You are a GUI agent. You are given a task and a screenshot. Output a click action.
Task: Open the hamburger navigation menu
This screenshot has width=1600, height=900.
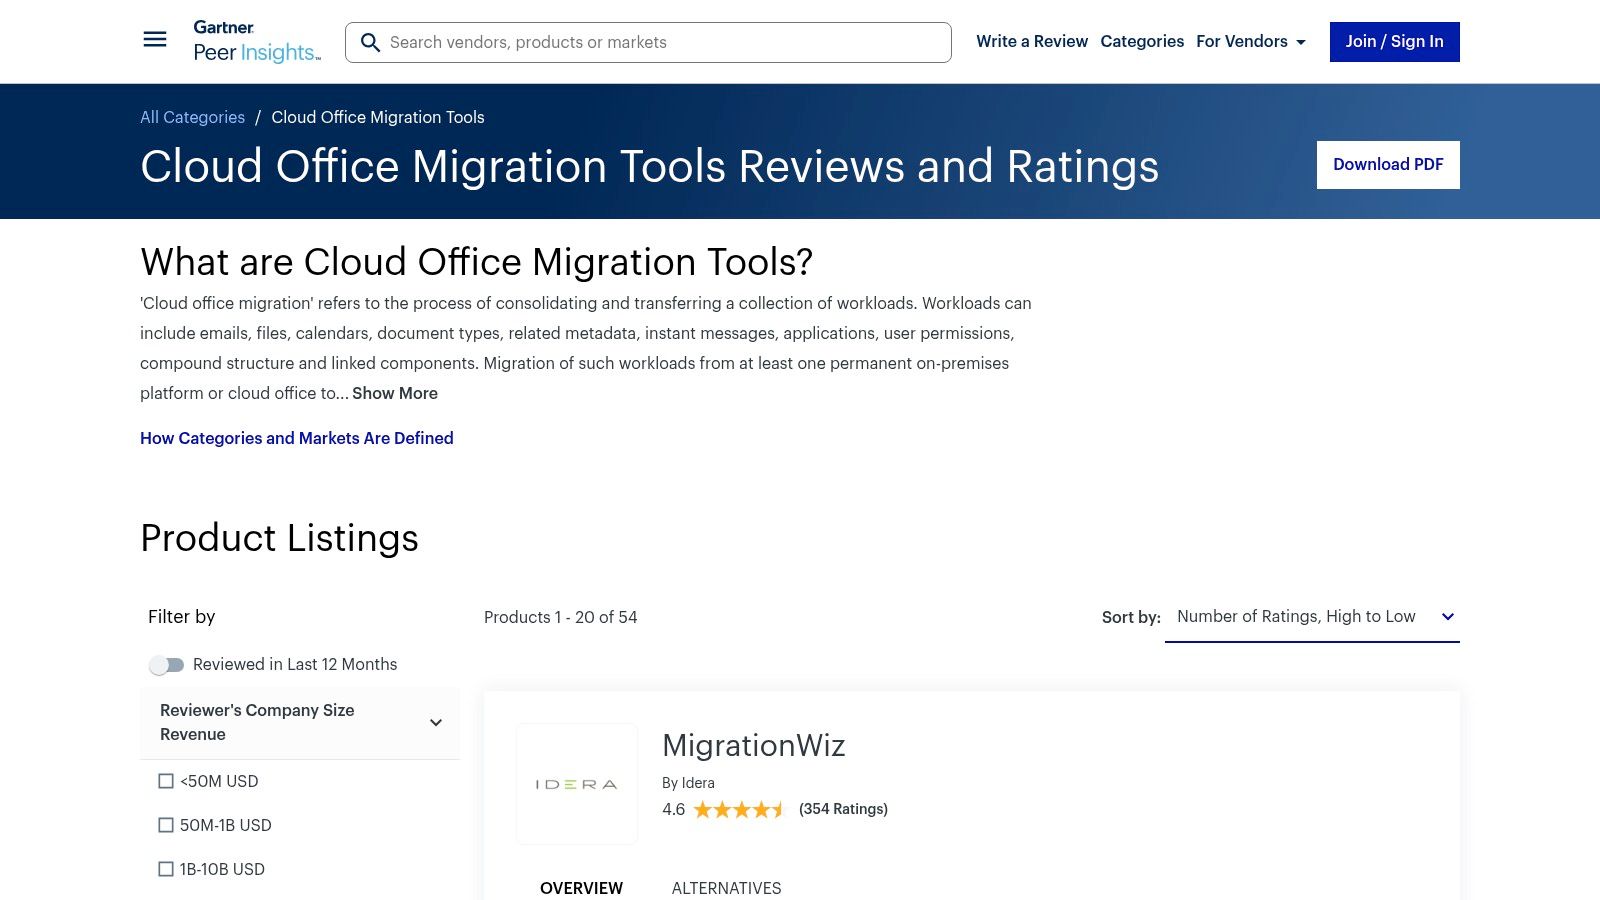pyautogui.click(x=155, y=39)
